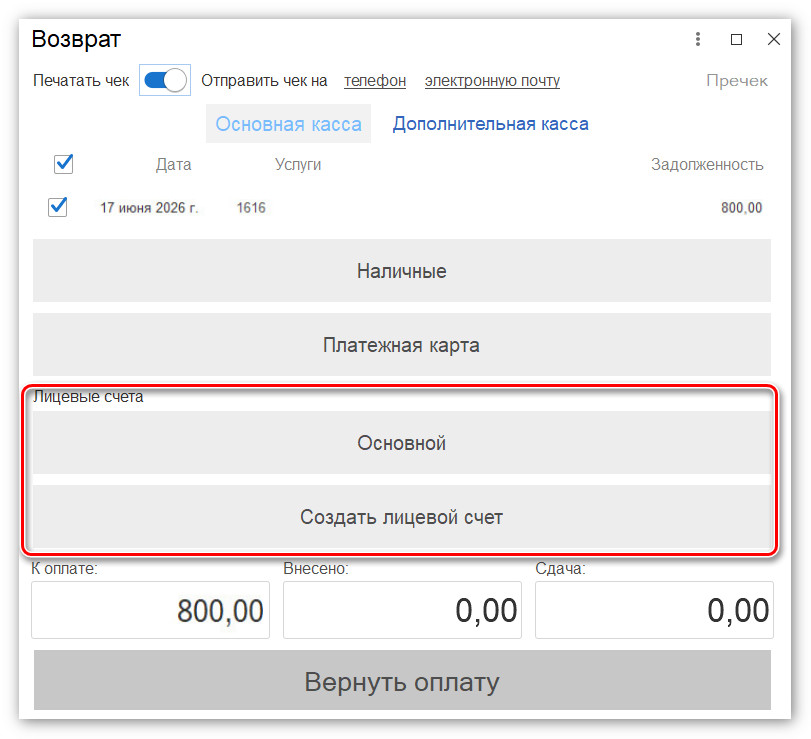Choose Наличные payment method
This screenshot has height=739, width=811.
pyautogui.click(x=402, y=270)
